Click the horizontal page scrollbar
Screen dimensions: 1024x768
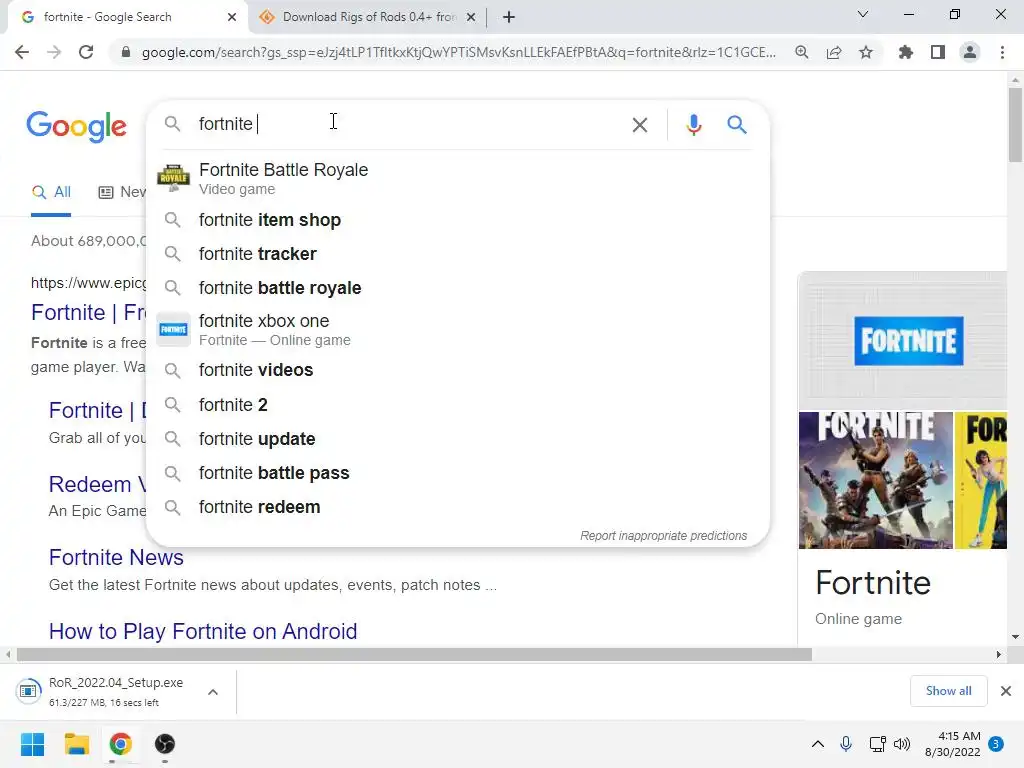414,654
